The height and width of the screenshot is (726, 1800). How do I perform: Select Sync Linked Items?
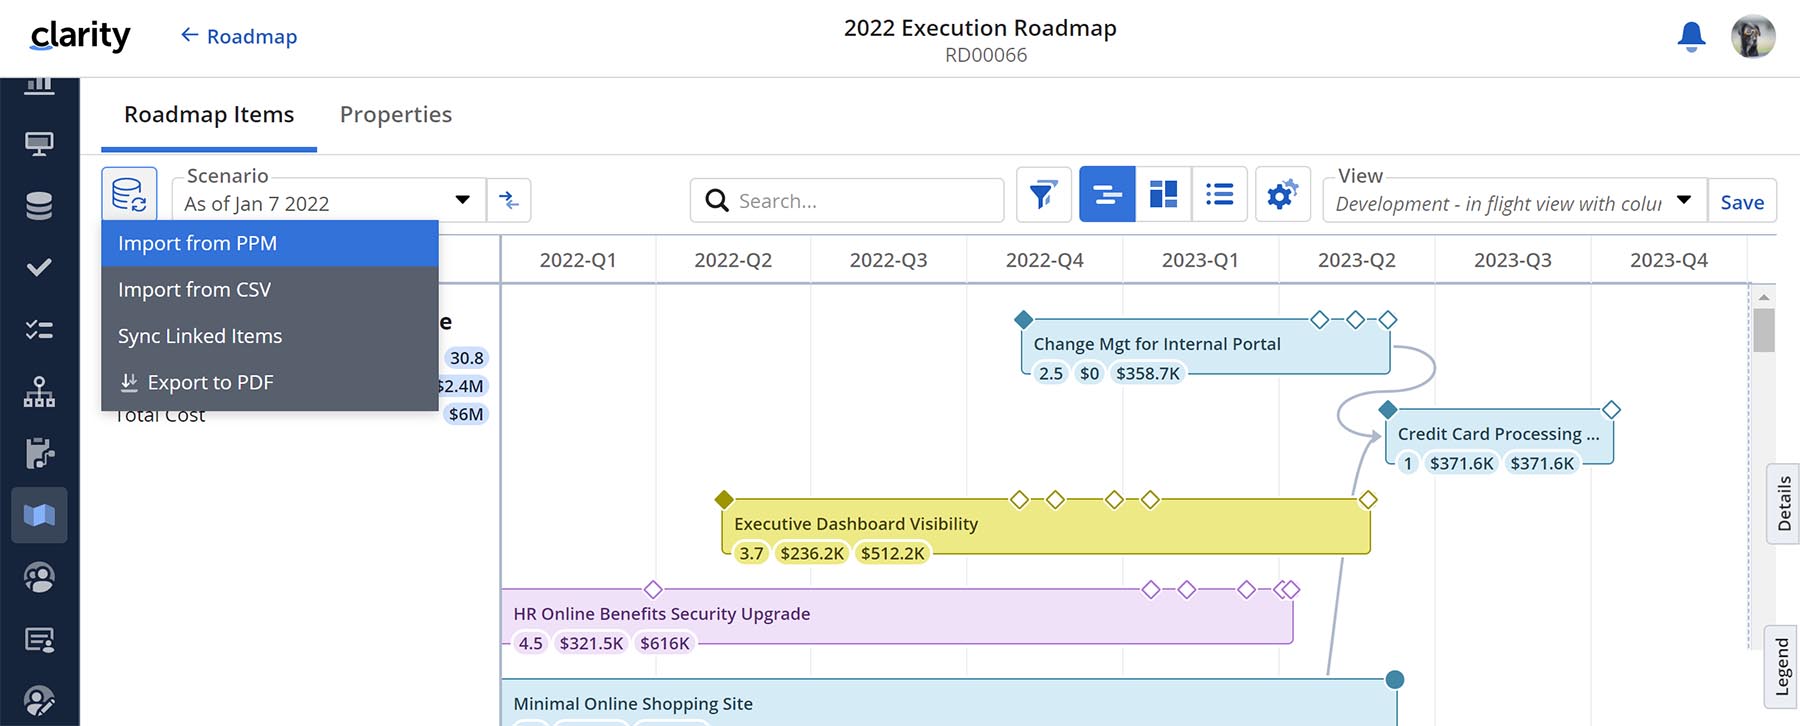[x=270, y=336]
